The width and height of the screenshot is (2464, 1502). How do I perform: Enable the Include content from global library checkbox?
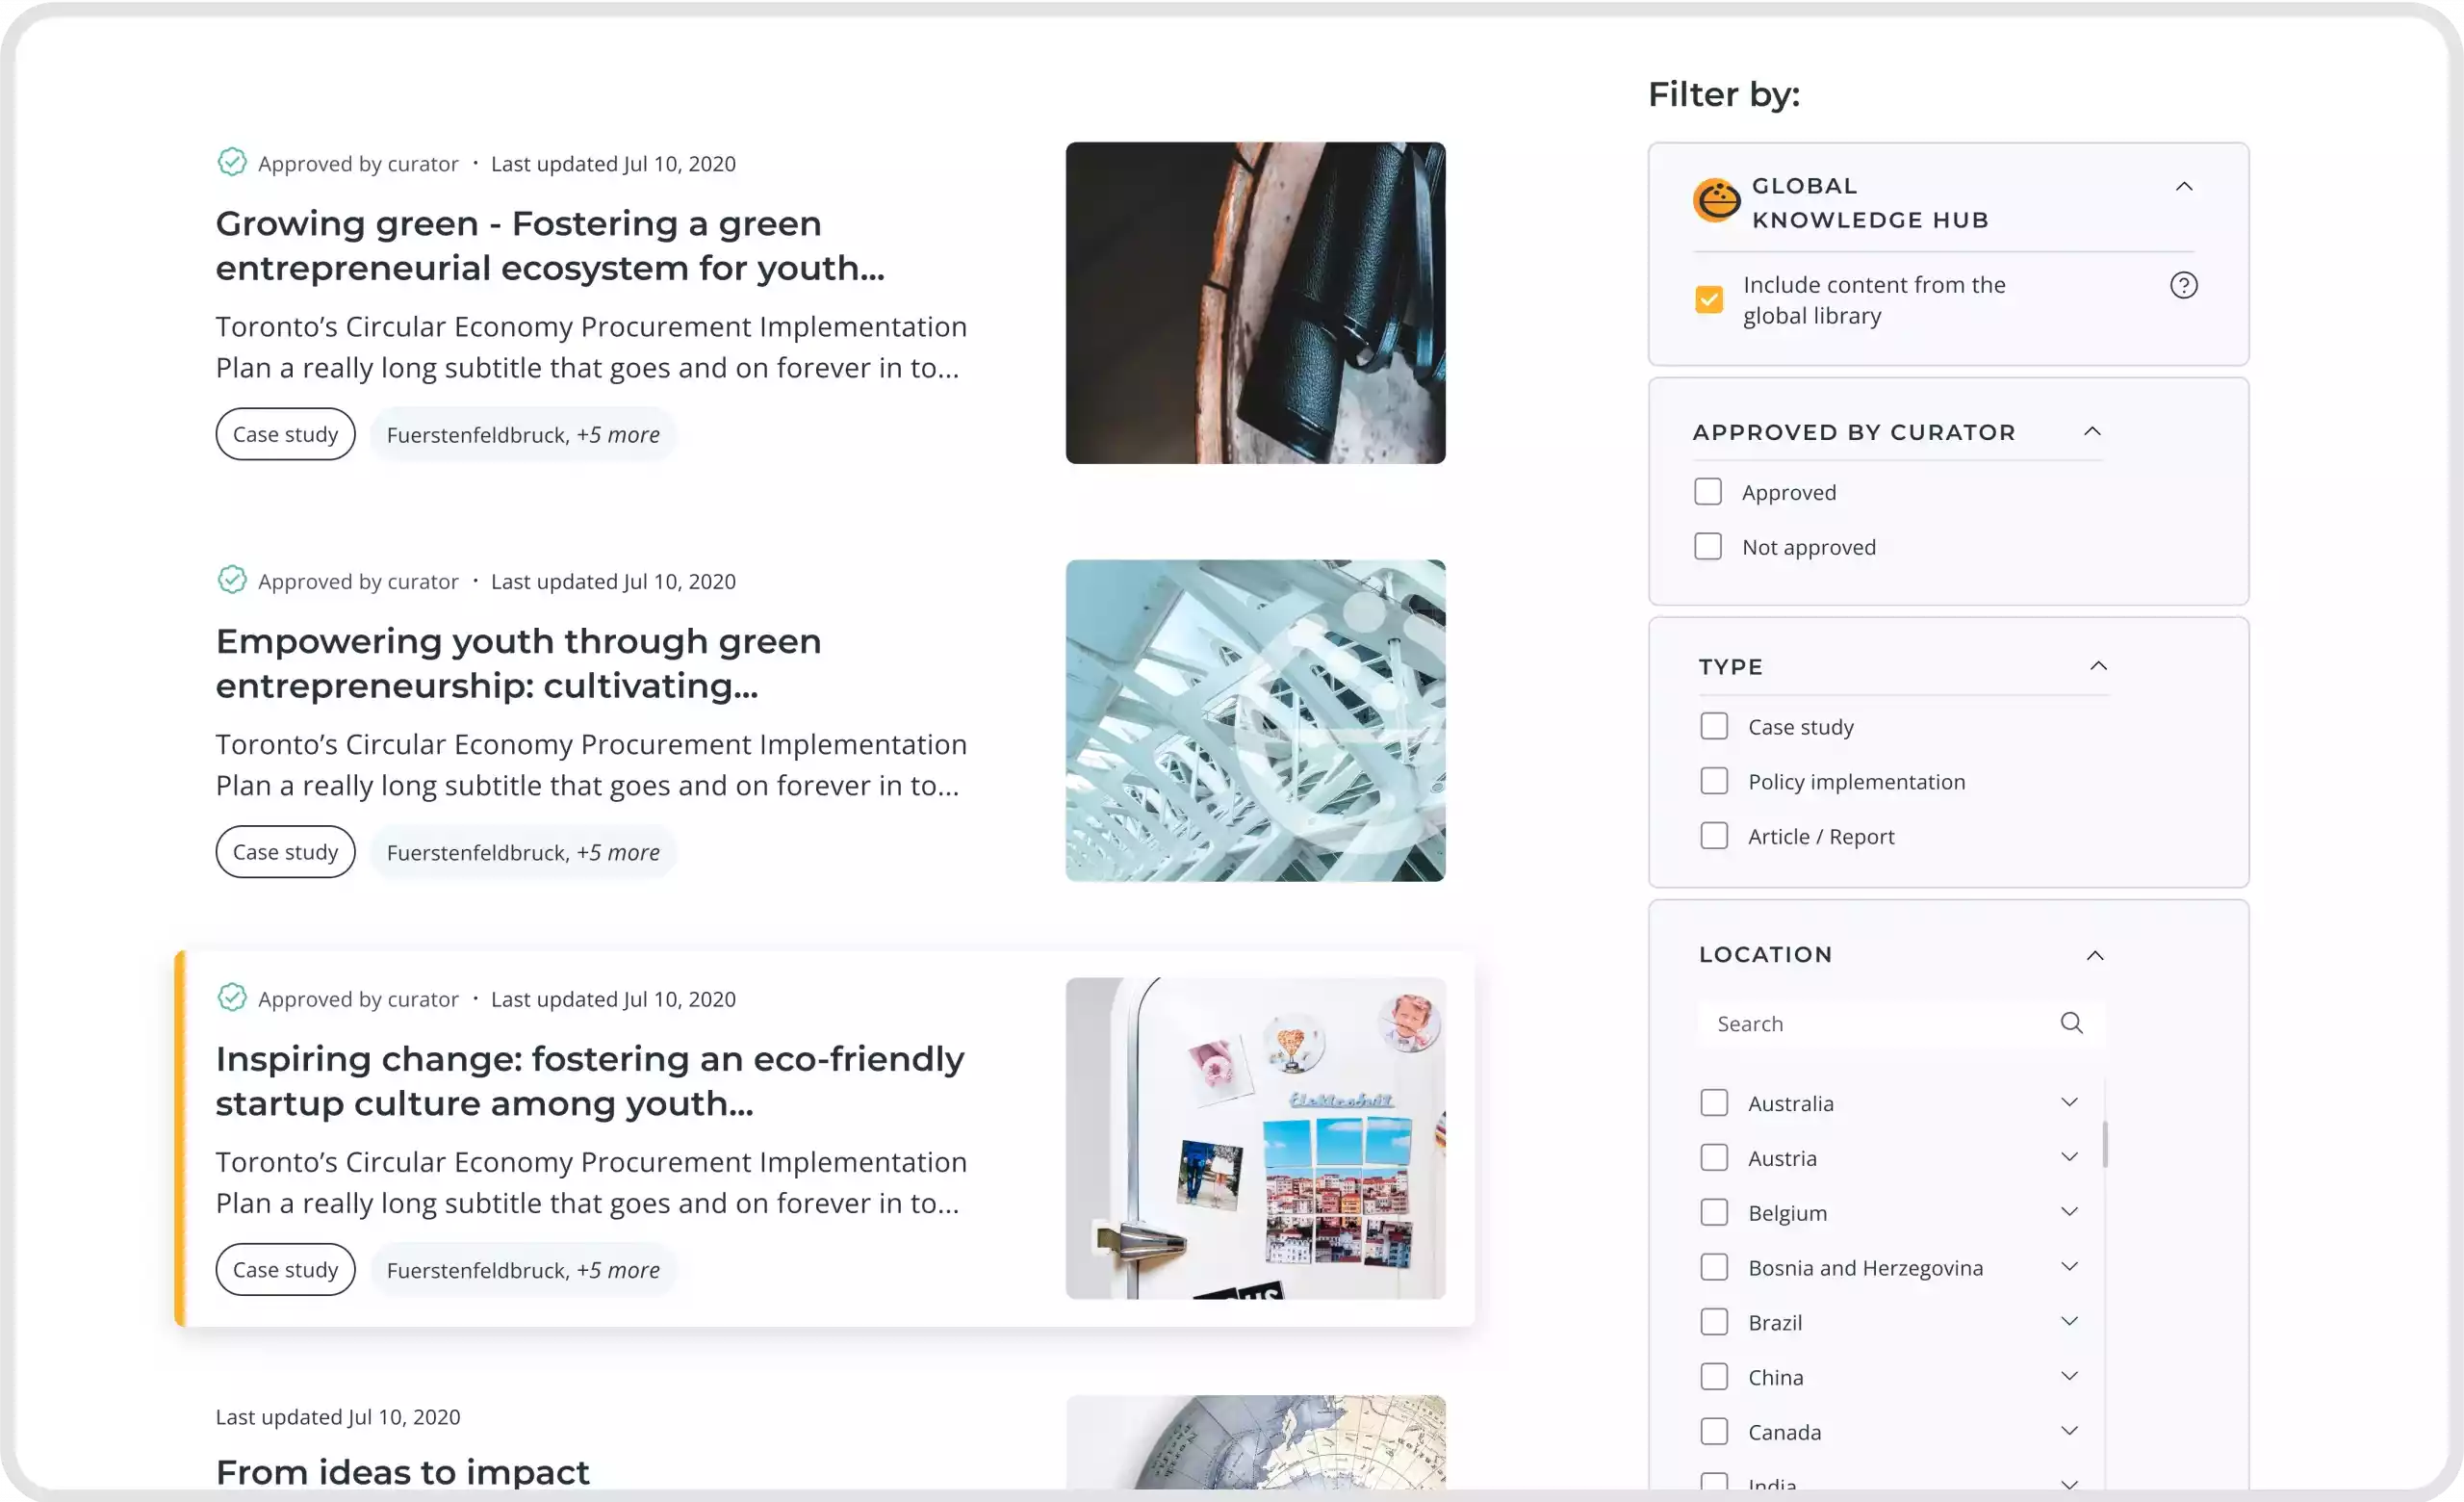tap(1709, 299)
